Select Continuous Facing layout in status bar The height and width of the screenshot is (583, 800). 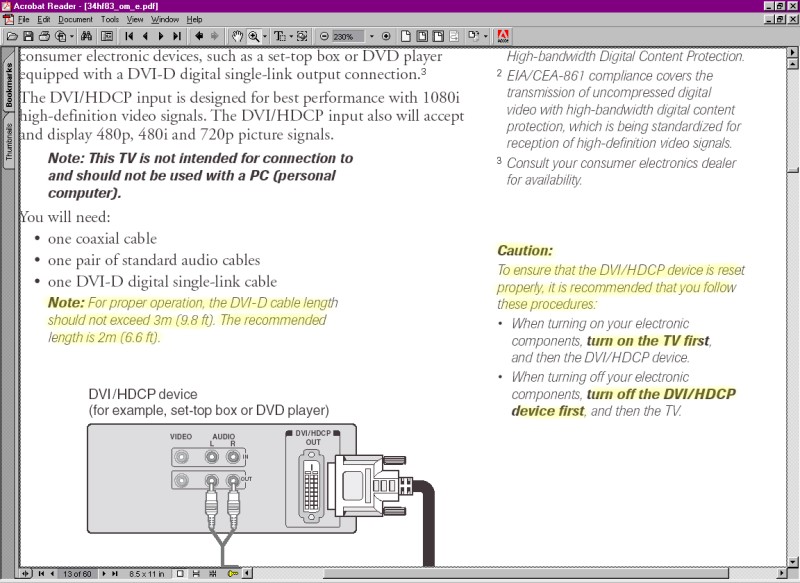[213, 574]
